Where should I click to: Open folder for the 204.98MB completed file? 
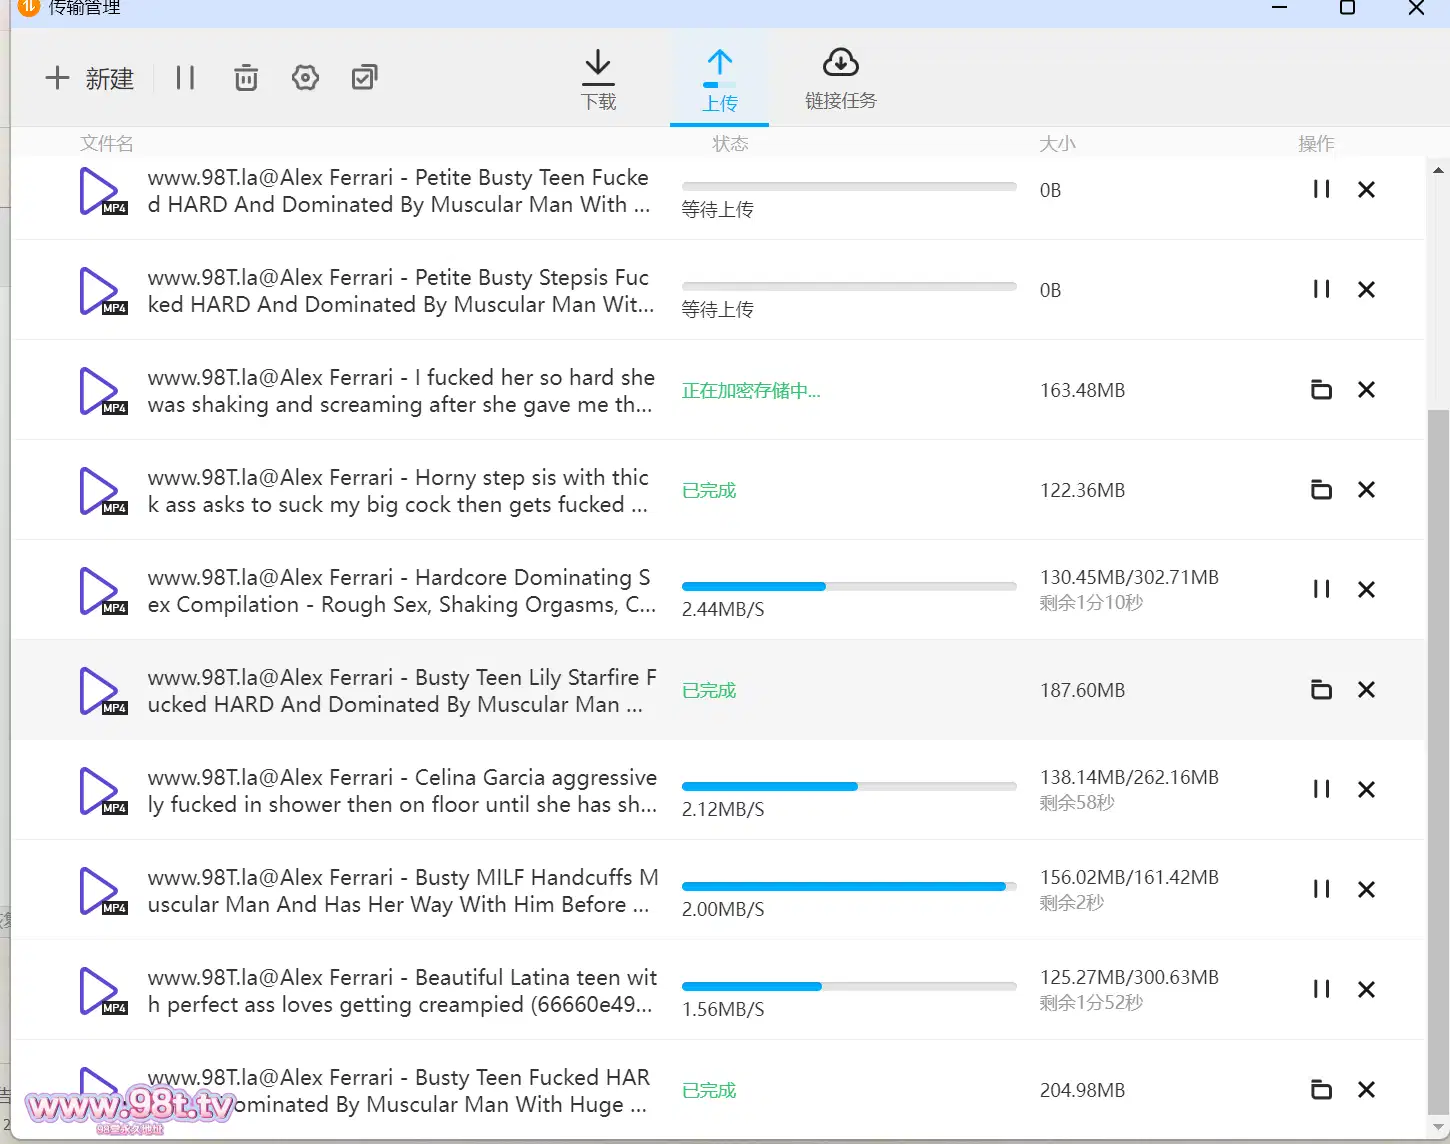1321,1089
